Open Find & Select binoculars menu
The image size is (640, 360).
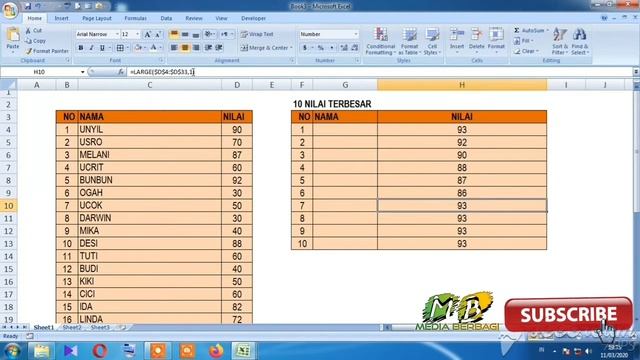click(x=580, y=41)
